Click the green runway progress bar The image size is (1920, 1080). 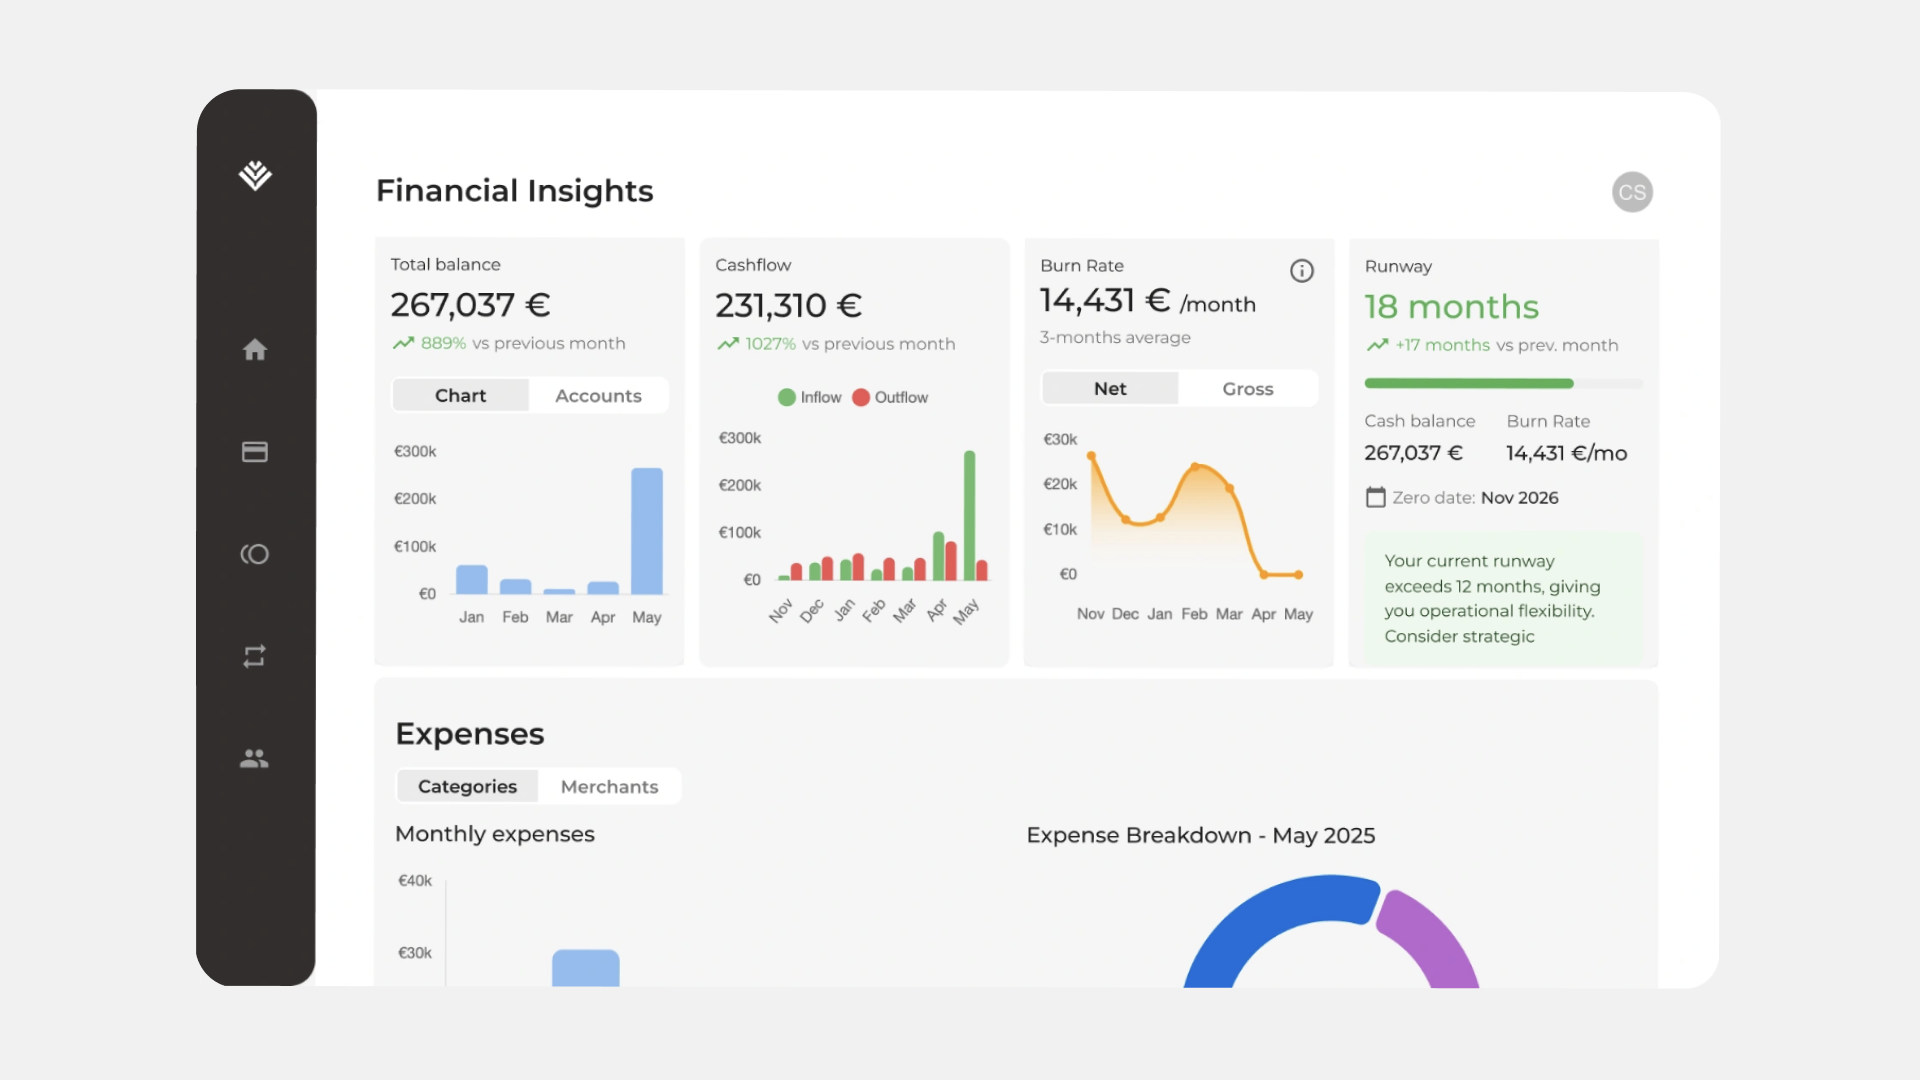pyautogui.click(x=1468, y=384)
